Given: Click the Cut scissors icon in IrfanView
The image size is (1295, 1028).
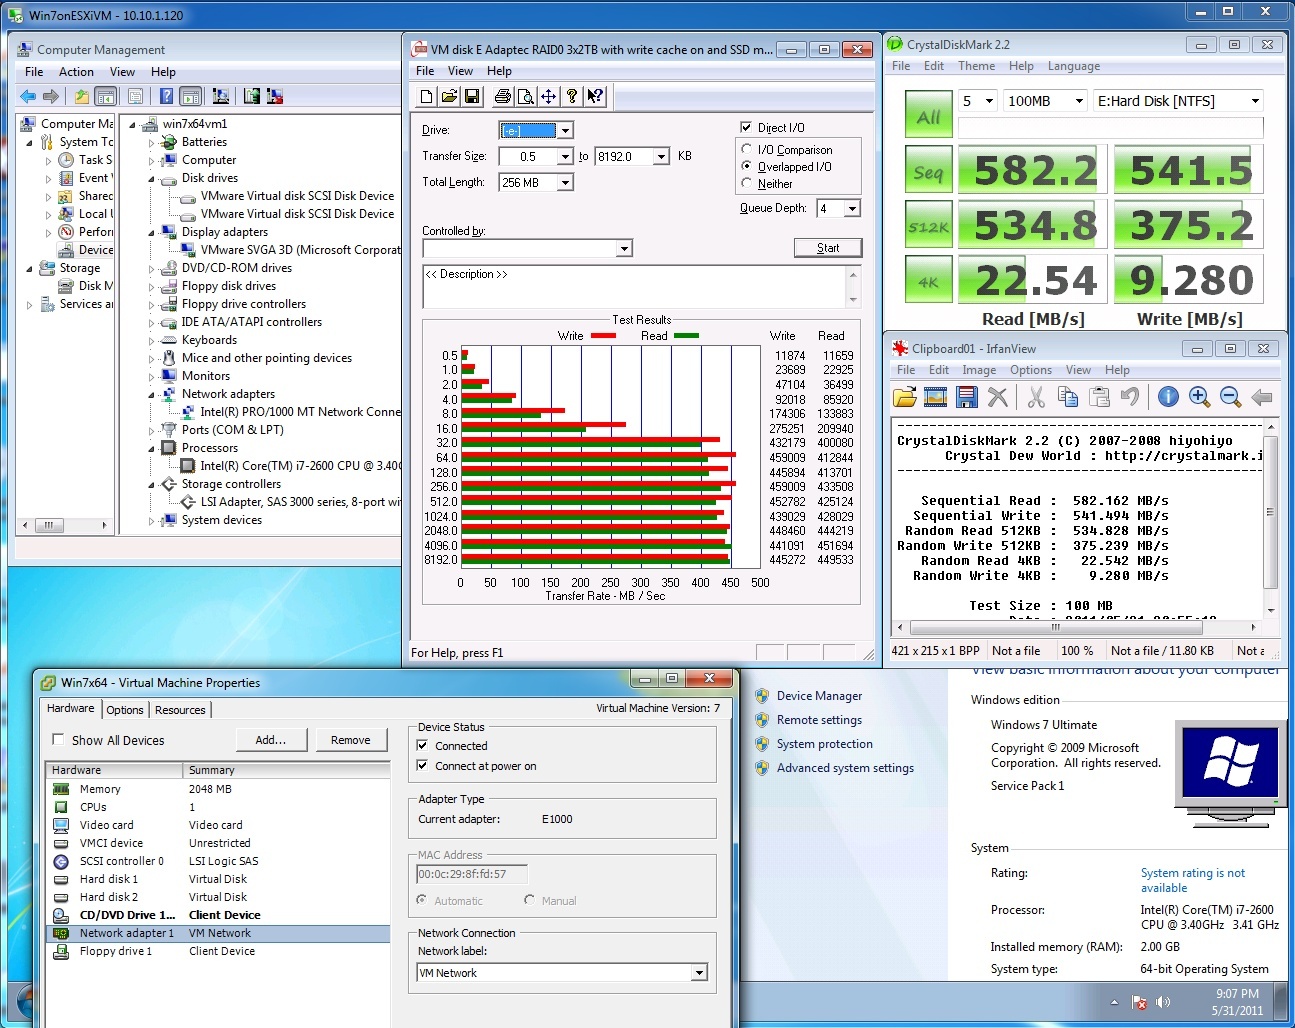Looking at the screenshot, I should [1036, 397].
